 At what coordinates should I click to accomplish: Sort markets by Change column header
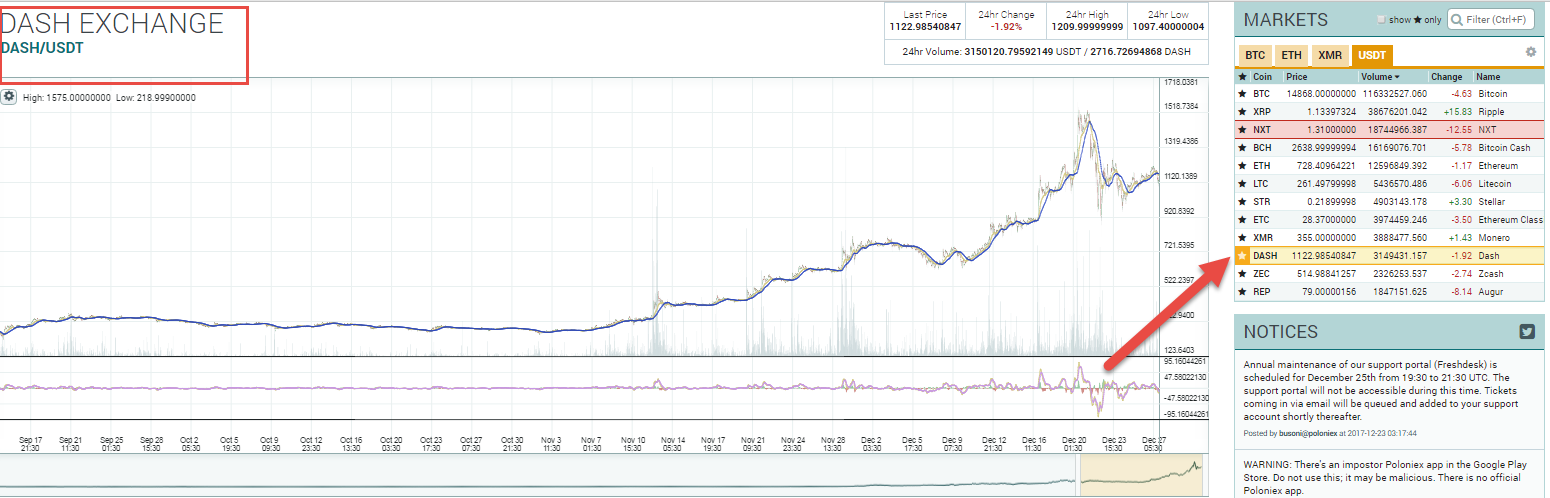click(1446, 76)
